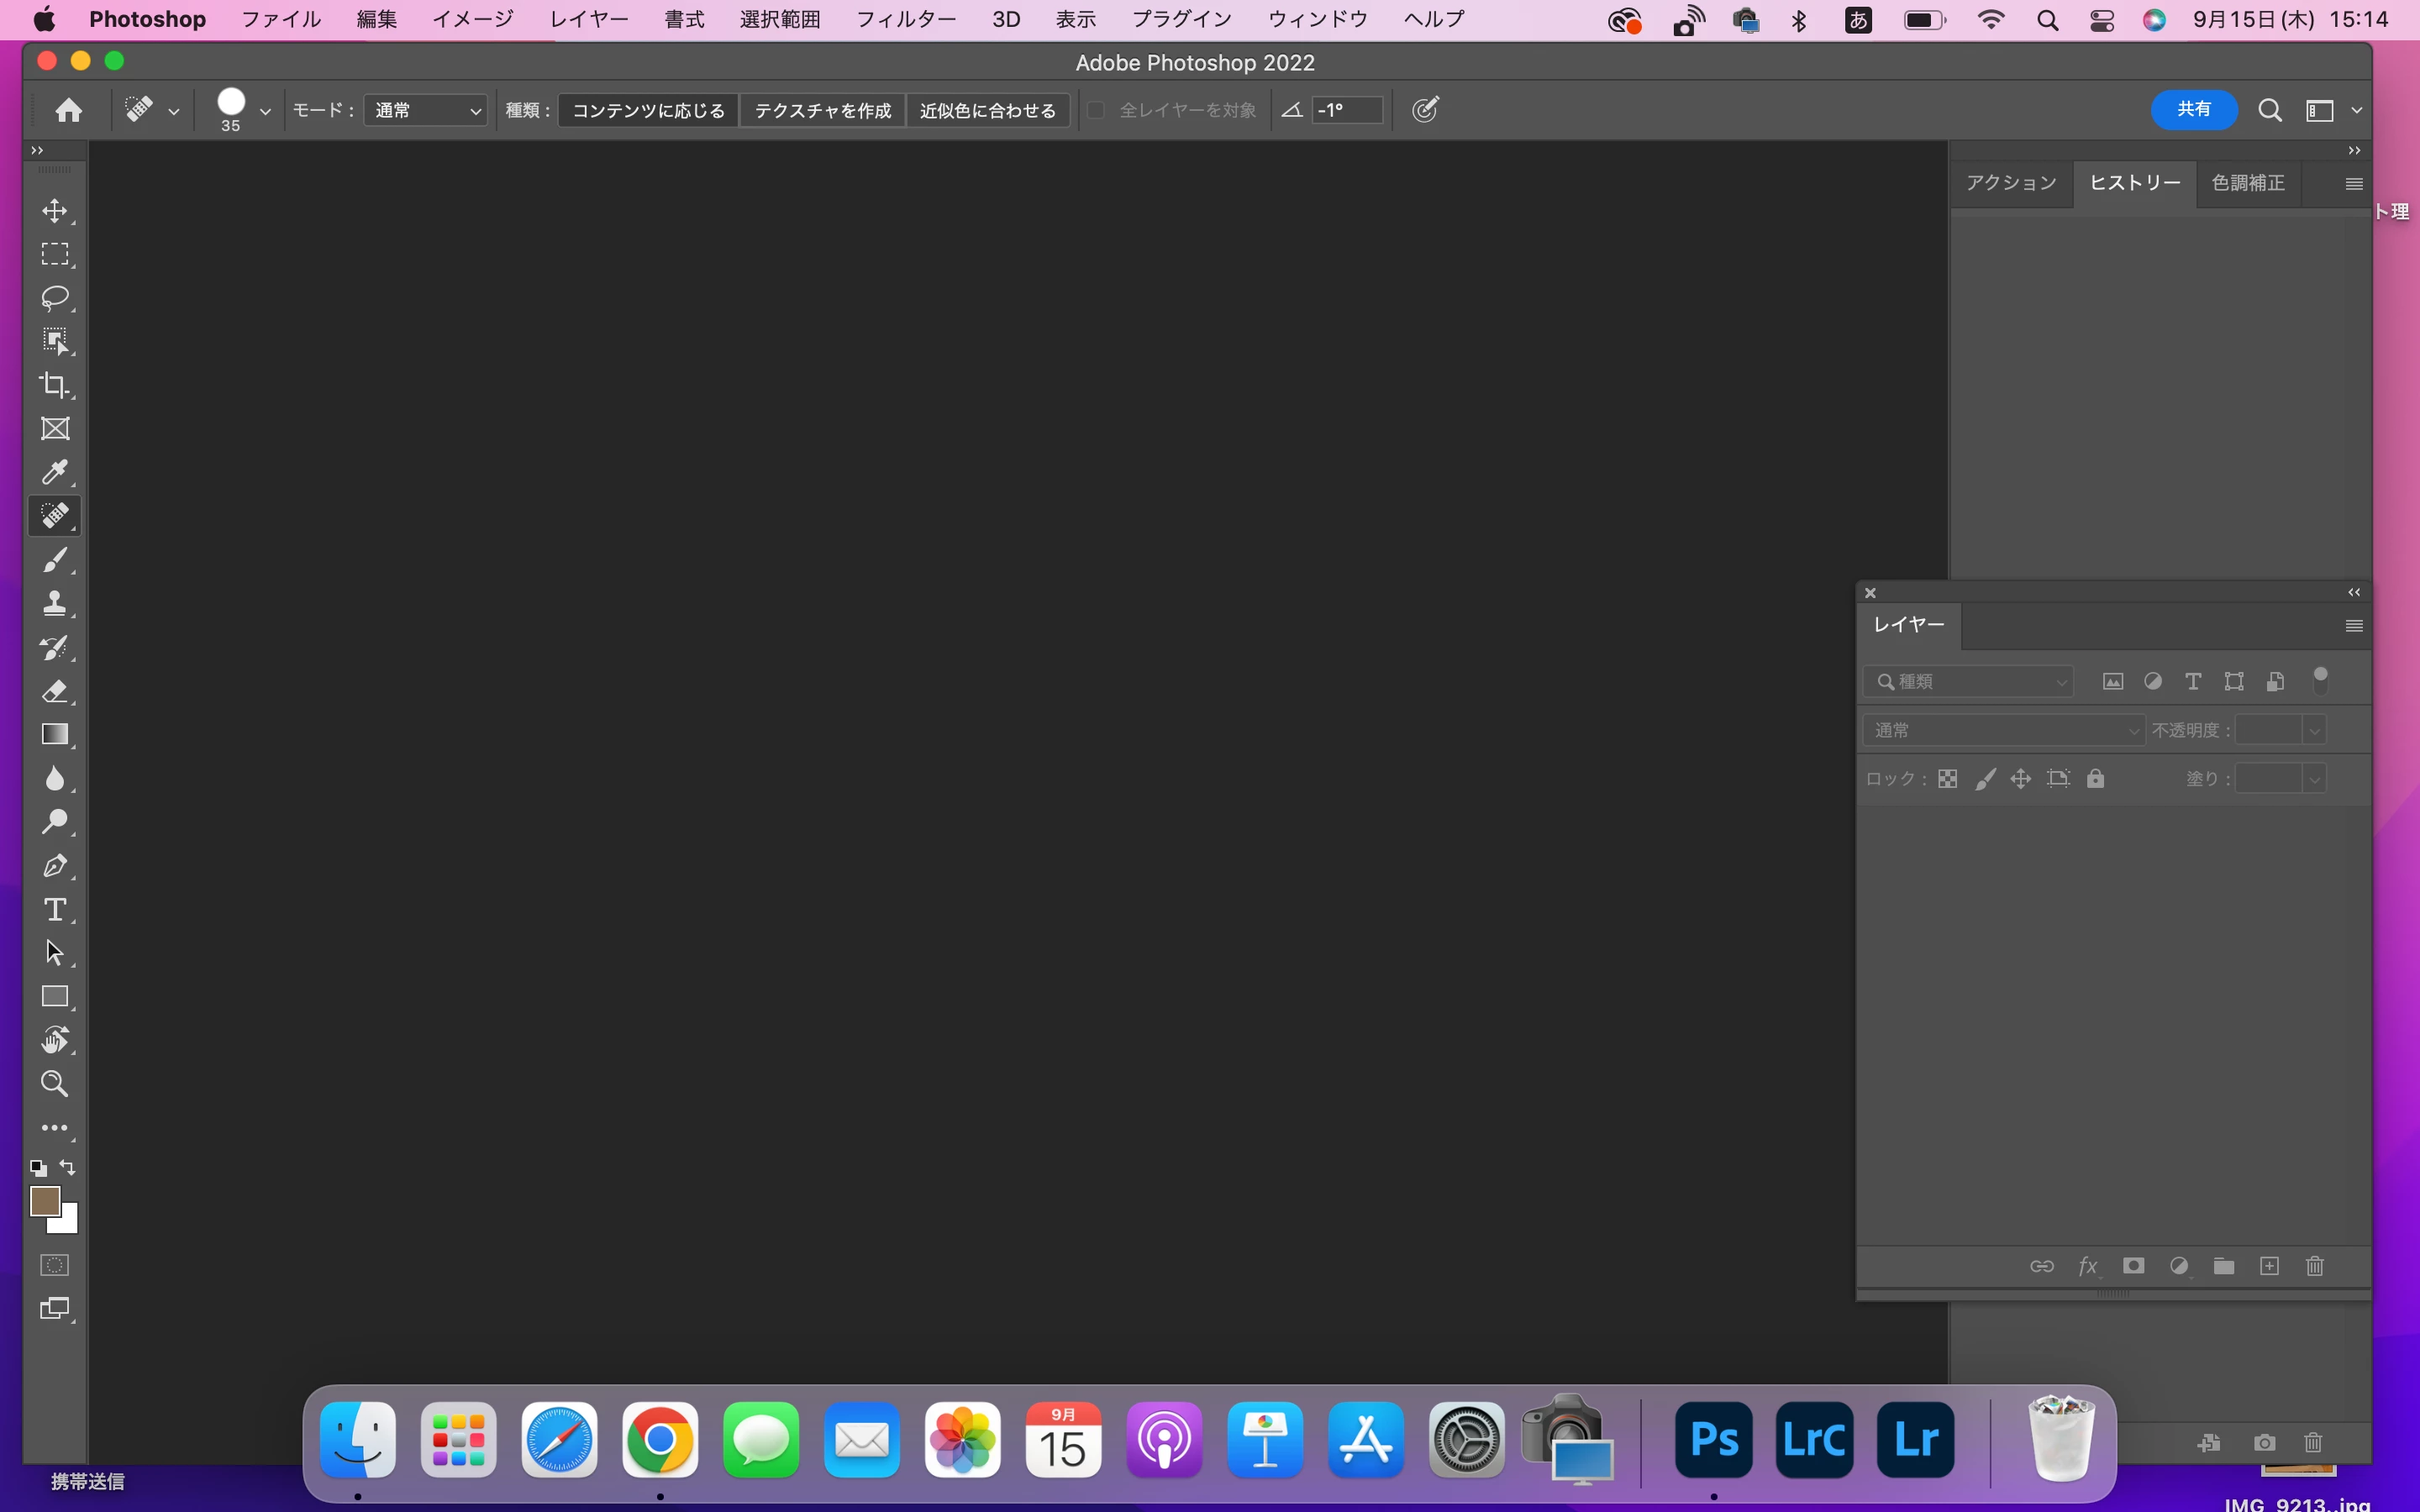Select the Gradient tool
The height and width of the screenshot is (1512, 2420).
click(x=55, y=734)
